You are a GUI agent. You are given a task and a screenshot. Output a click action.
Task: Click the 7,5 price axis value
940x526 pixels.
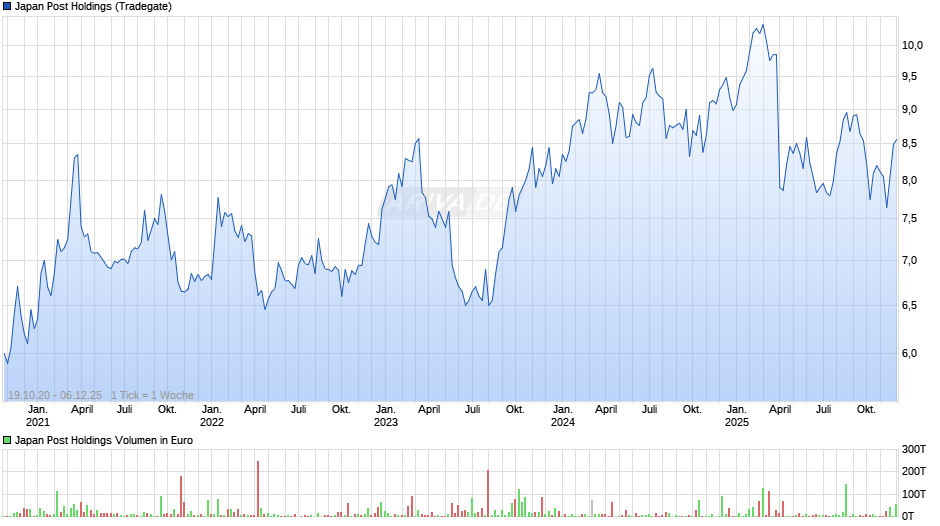(909, 218)
